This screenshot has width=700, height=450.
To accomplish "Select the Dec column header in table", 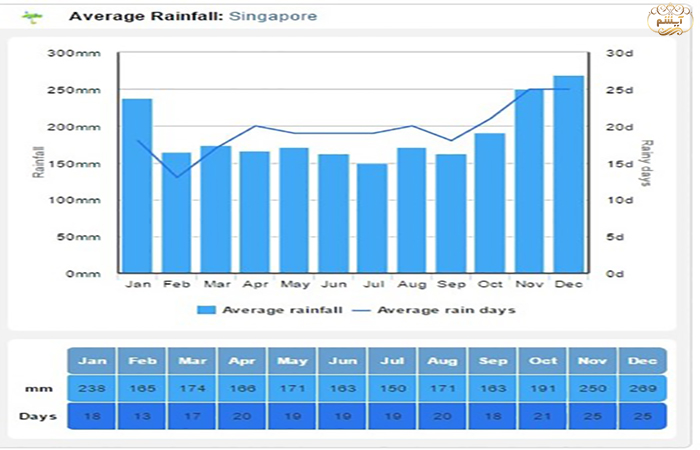I will (642, 360).
